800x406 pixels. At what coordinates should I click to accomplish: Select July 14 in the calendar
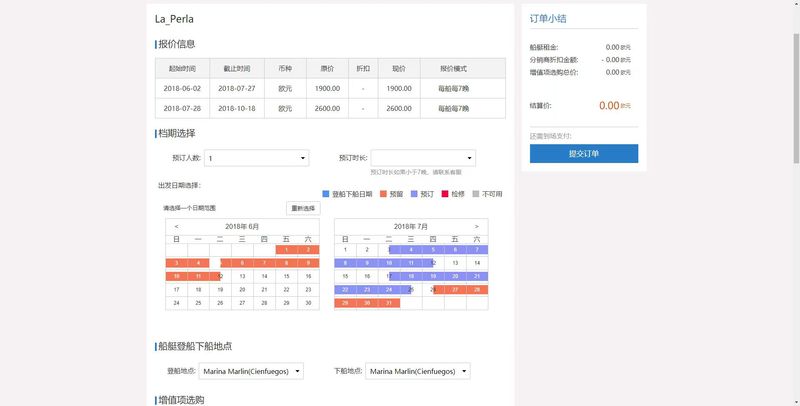tap(477, 263)
